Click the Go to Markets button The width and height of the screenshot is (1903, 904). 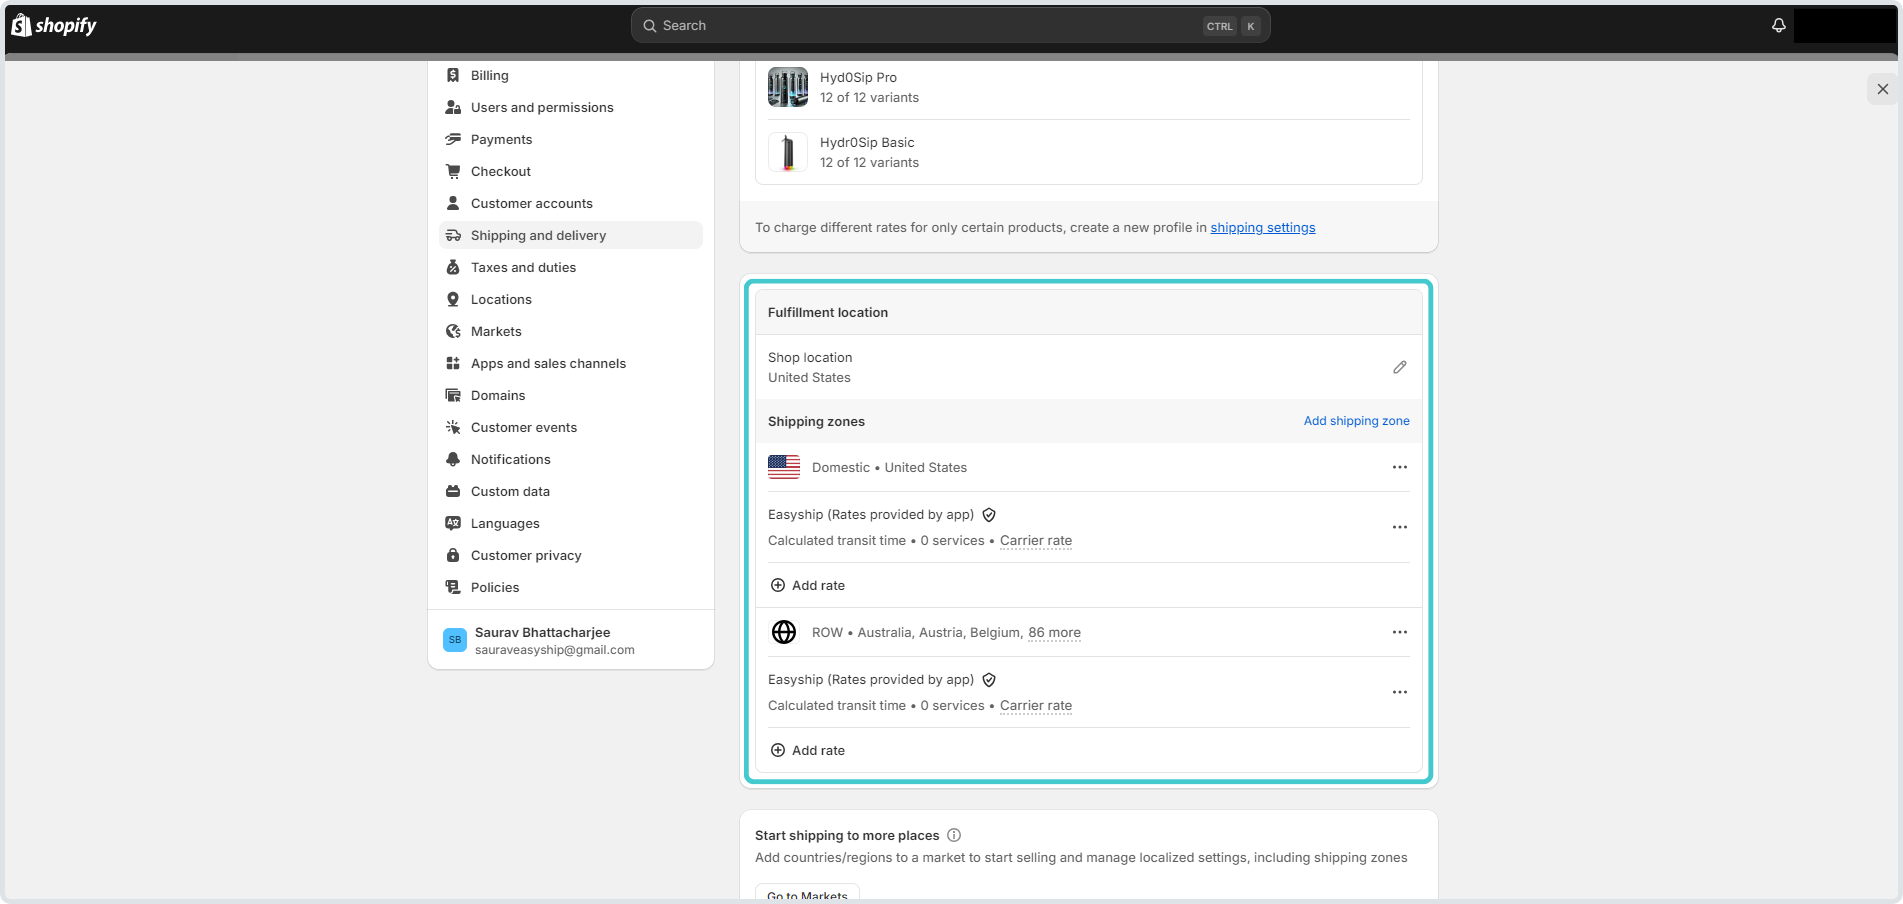[807, 893]
